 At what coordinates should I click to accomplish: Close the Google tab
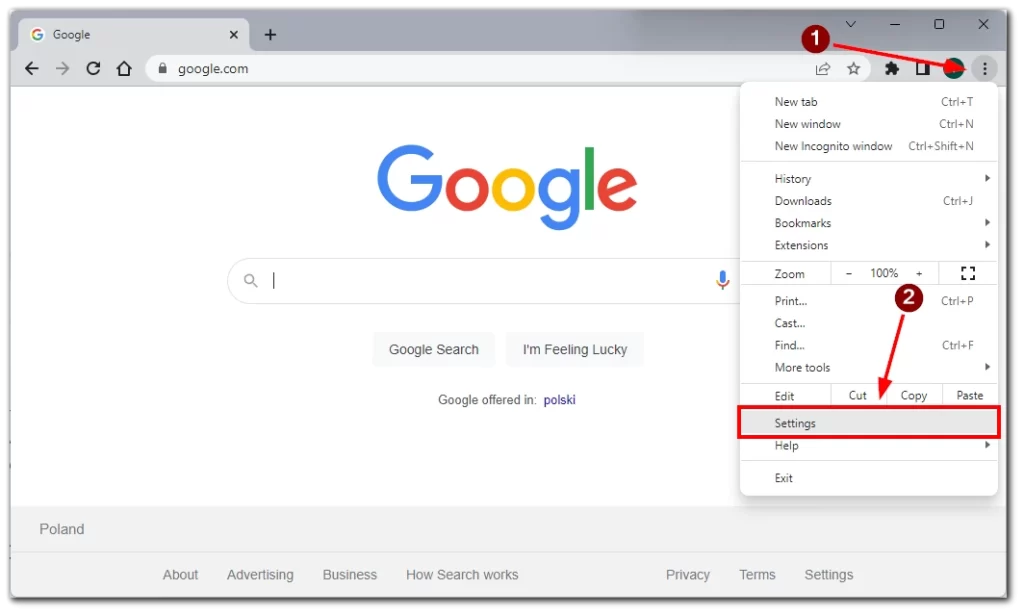pos(234,35)
